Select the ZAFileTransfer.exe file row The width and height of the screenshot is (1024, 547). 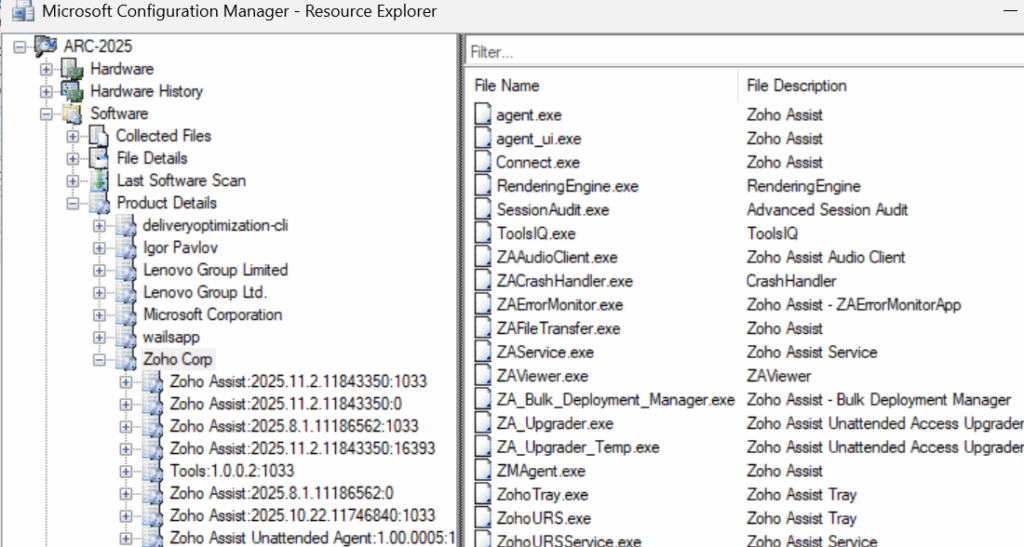pos(558,329)
